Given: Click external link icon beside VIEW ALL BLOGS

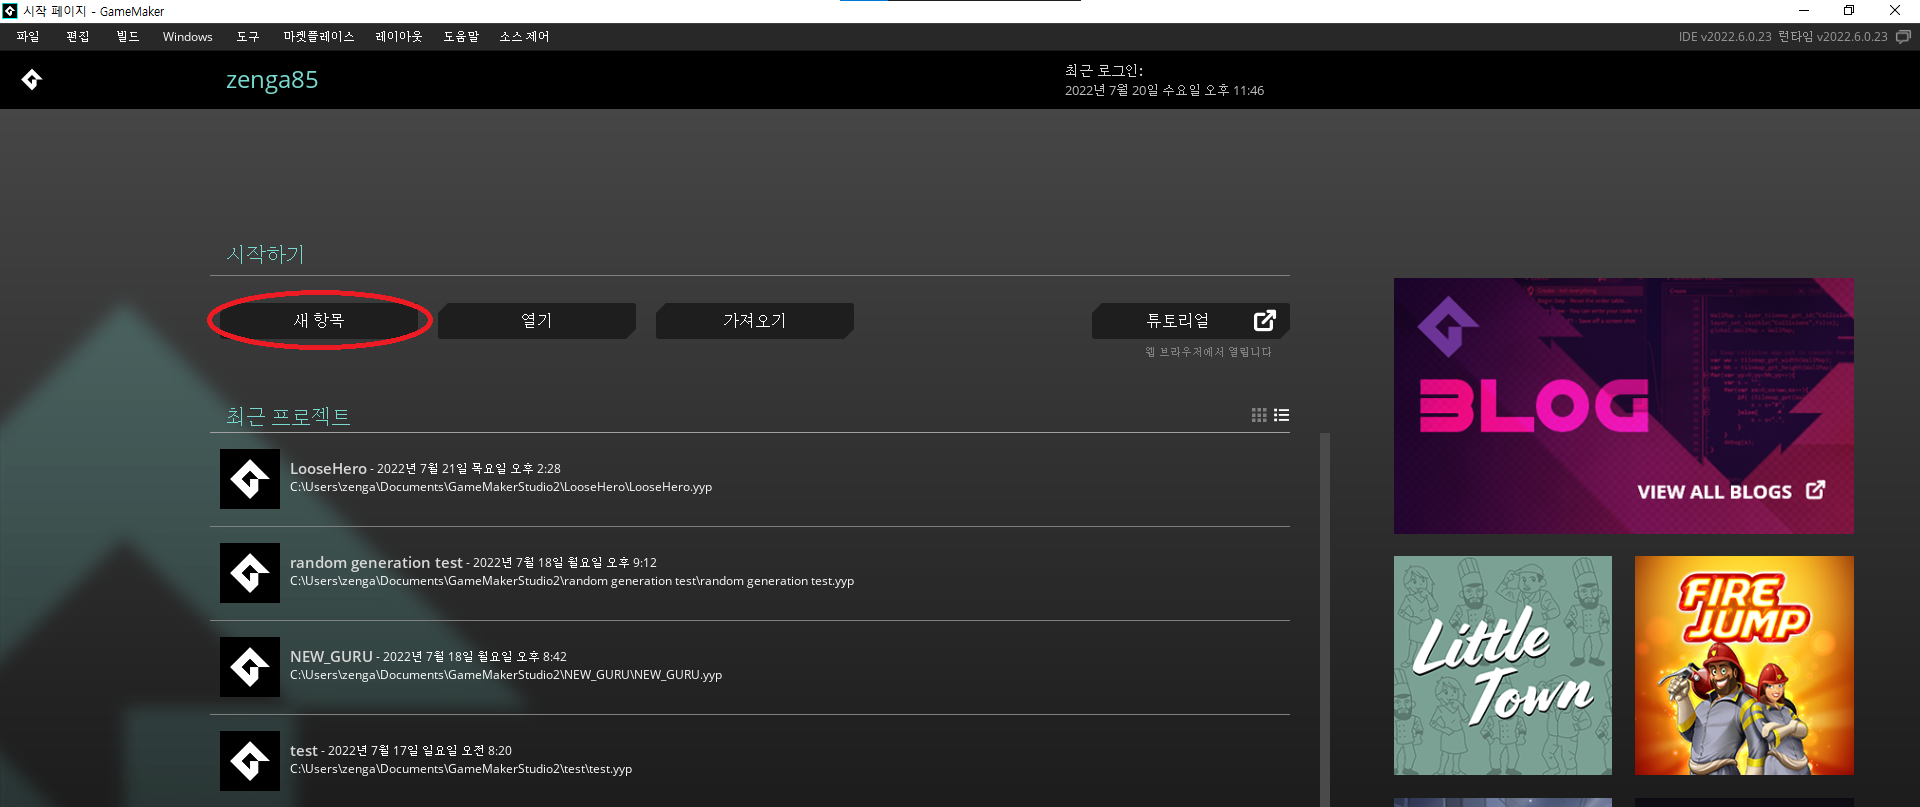Looking at the screenshot, I should click(x=1816, y=490).
